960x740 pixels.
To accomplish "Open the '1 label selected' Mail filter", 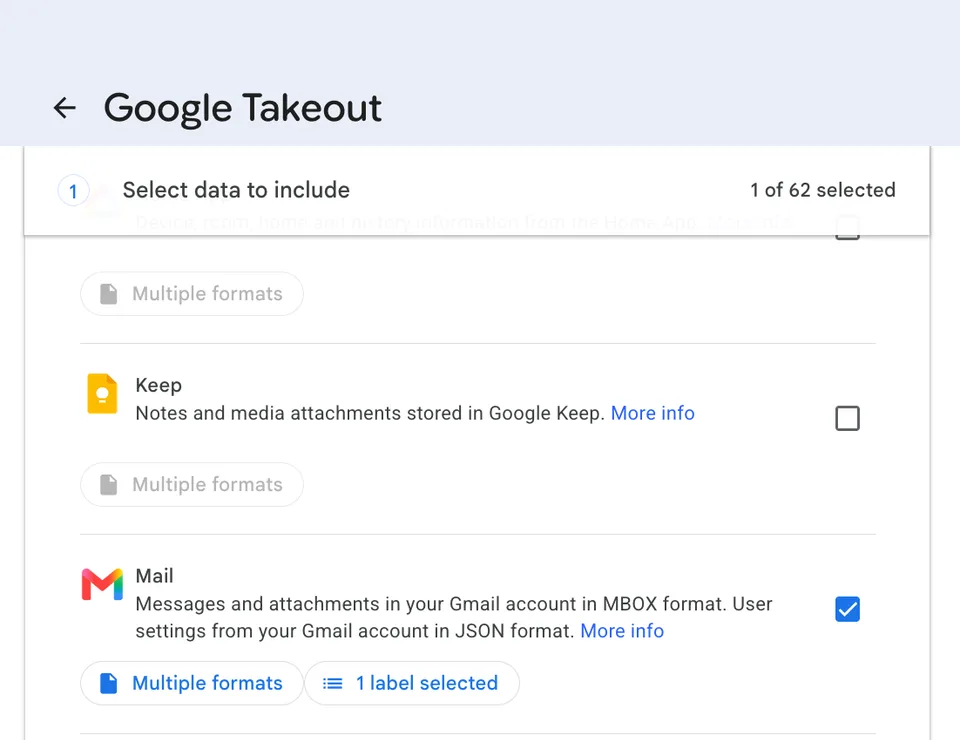I will click(412, 683).
